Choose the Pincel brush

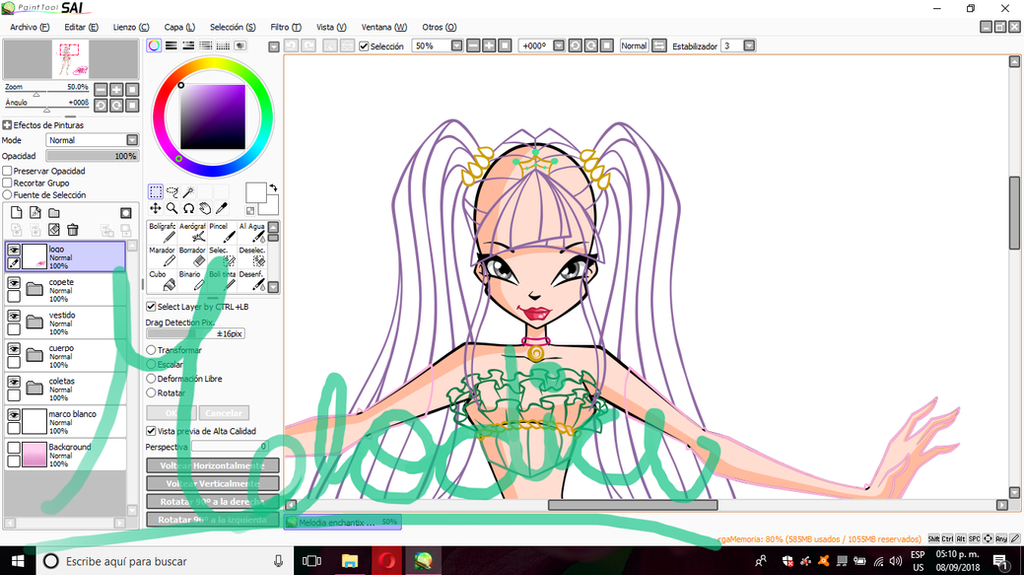pyautogui.click(x=222, y=233)
